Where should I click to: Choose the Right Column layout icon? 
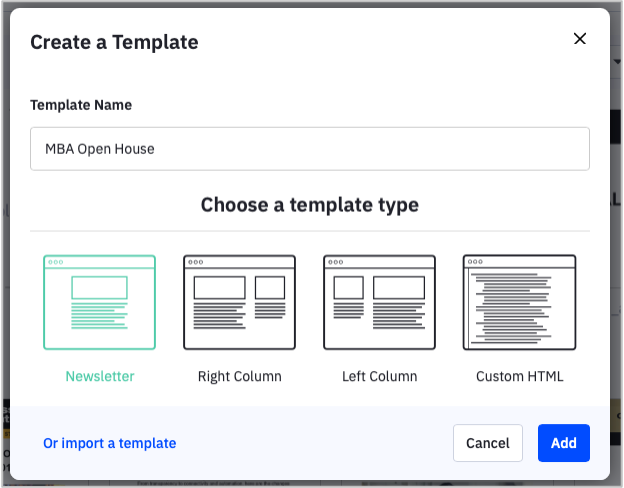click(239, 302)
